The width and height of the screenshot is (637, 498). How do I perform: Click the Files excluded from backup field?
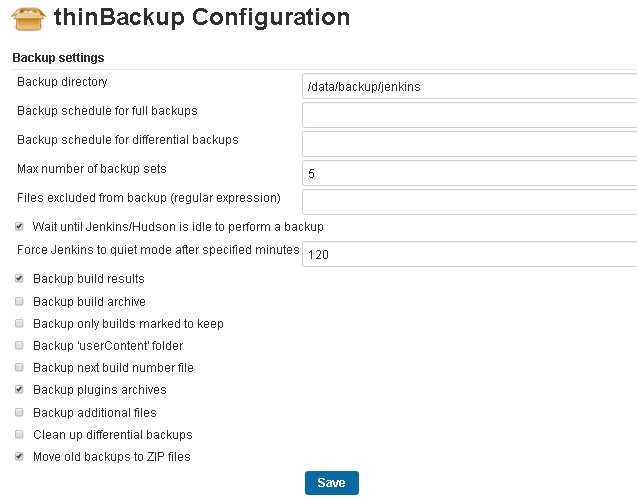(x=470, y=202)
